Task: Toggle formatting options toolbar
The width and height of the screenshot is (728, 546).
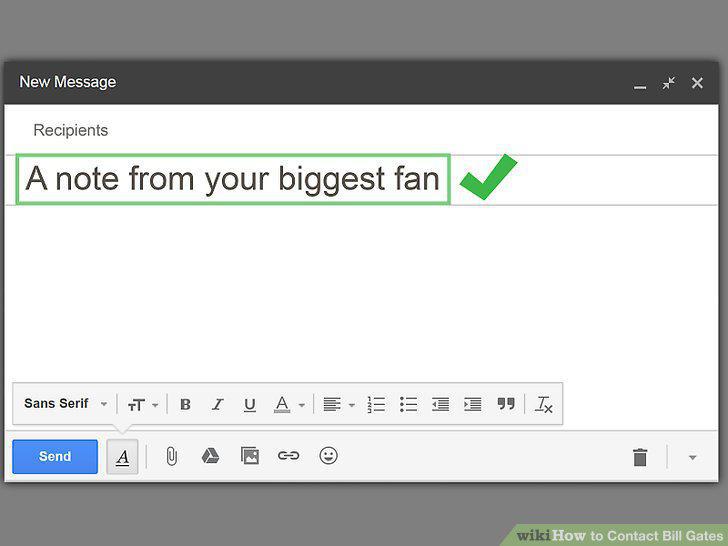Action: click(x=123, y=457)
